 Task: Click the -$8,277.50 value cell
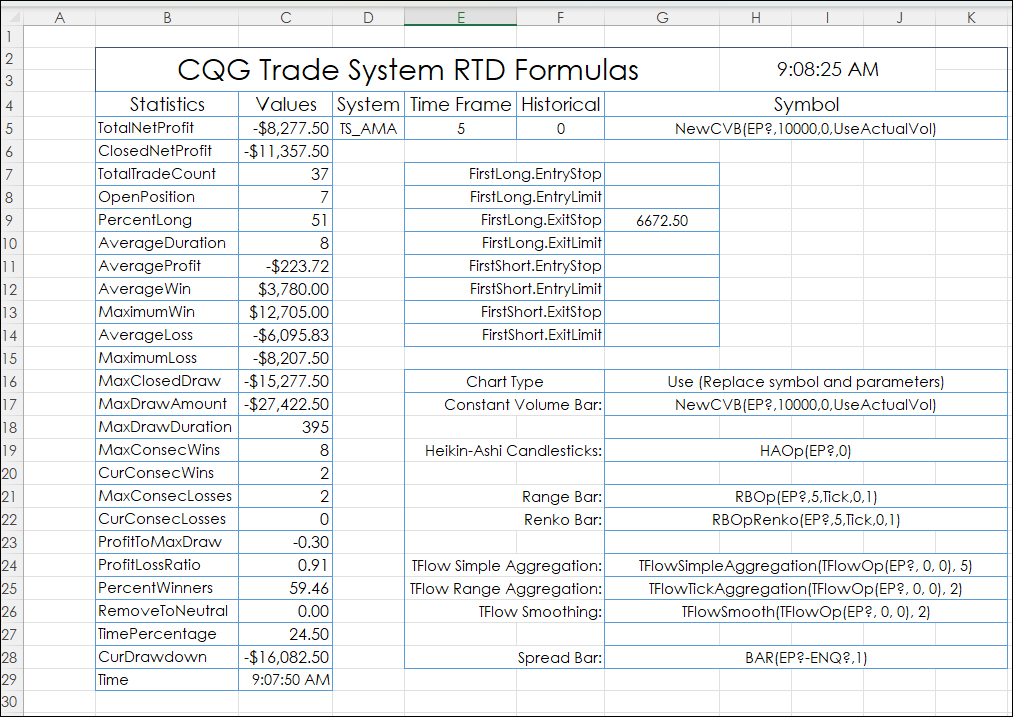tap(286, 128)
